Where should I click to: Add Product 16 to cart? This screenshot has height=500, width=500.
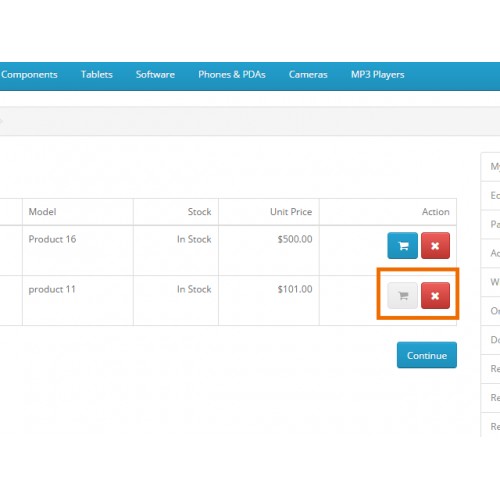pos(402,246)
